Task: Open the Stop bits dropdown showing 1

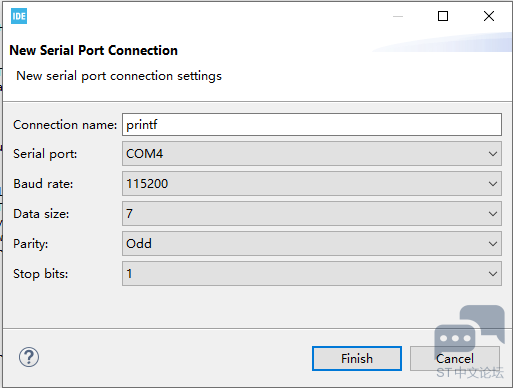Action: (312, 274)
